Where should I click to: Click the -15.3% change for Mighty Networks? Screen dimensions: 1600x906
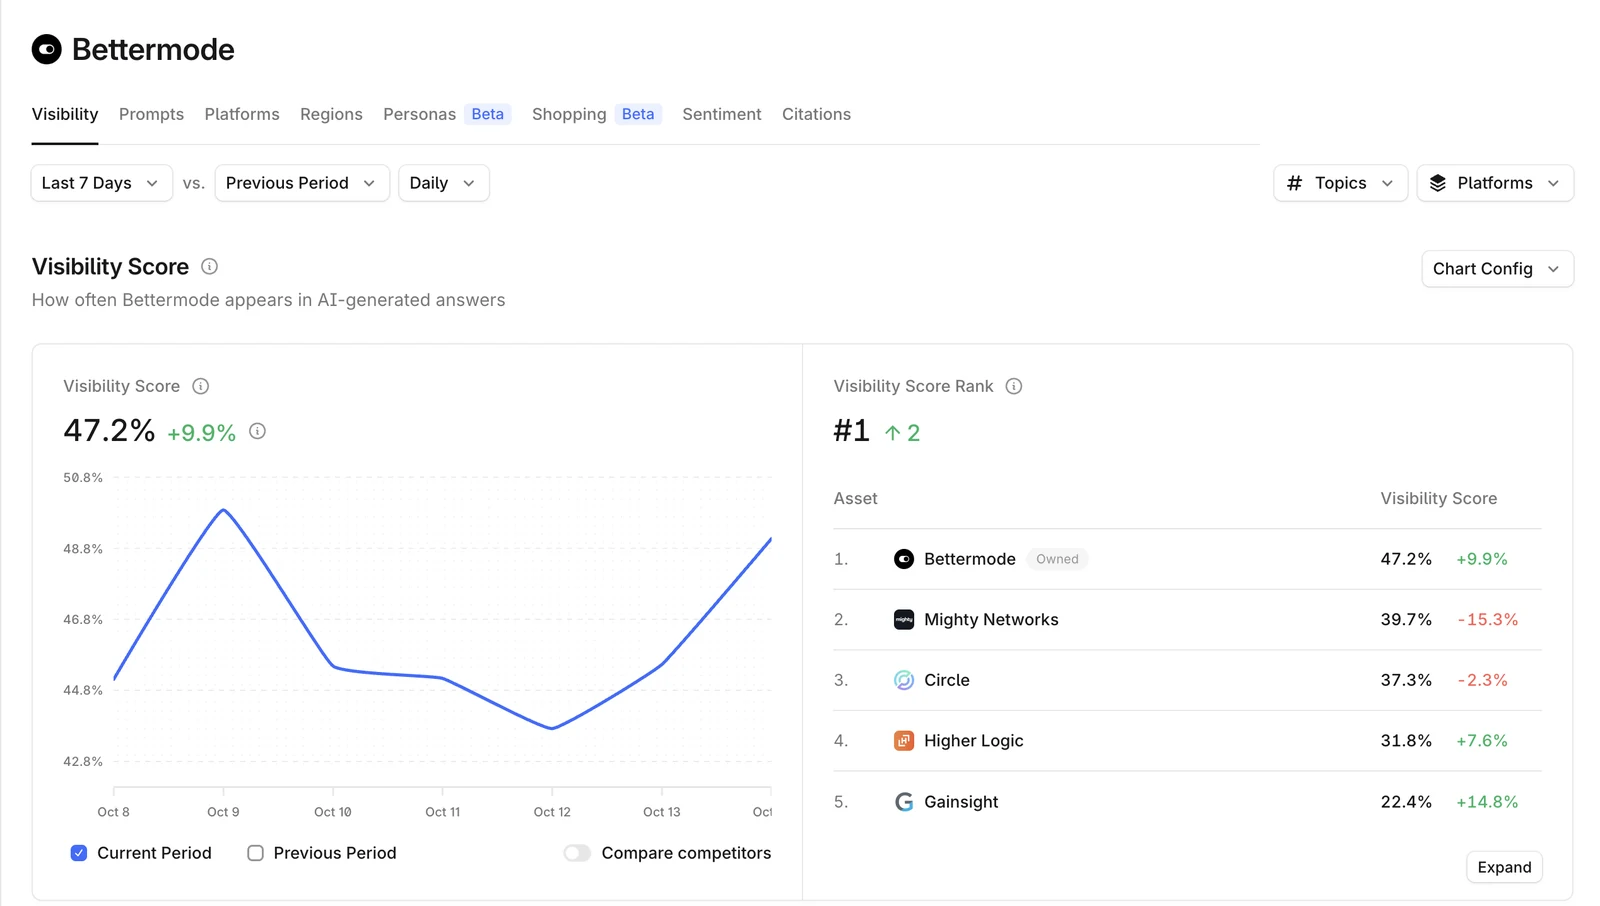pyautogui.click(x=1488, y=620)
